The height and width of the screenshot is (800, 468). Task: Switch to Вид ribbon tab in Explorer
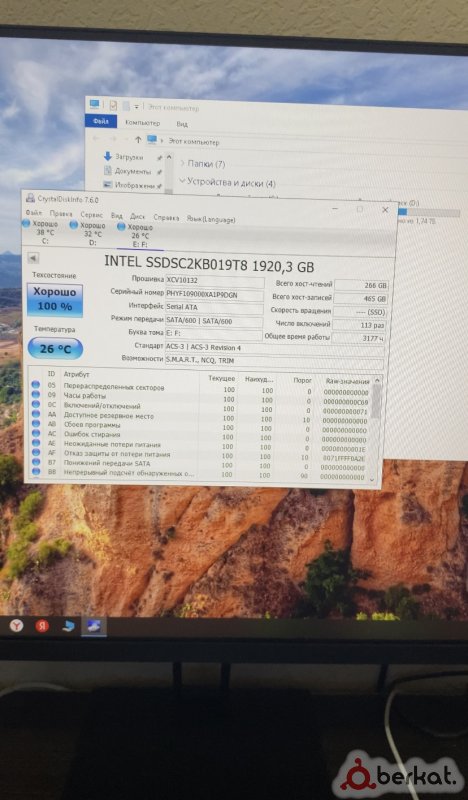click(x=182, y=124)
